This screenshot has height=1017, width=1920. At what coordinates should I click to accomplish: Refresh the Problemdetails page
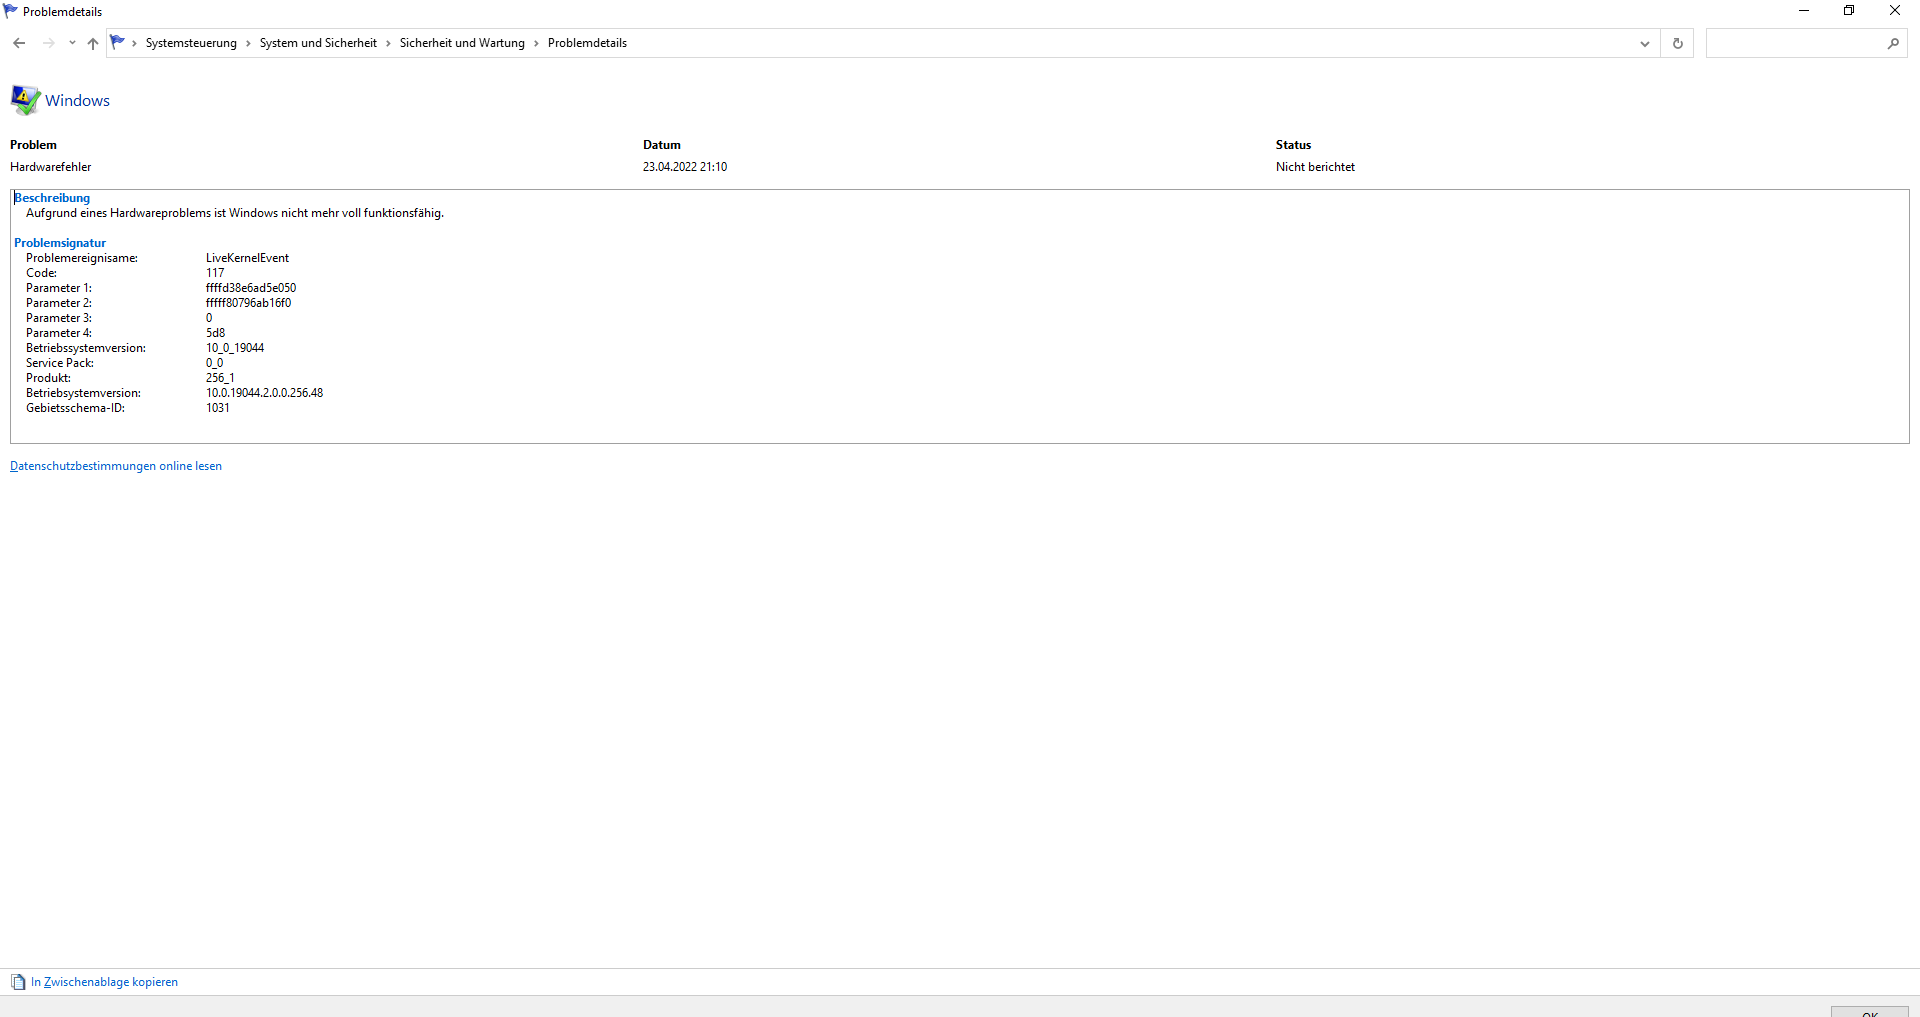(x=1677, y=43)
